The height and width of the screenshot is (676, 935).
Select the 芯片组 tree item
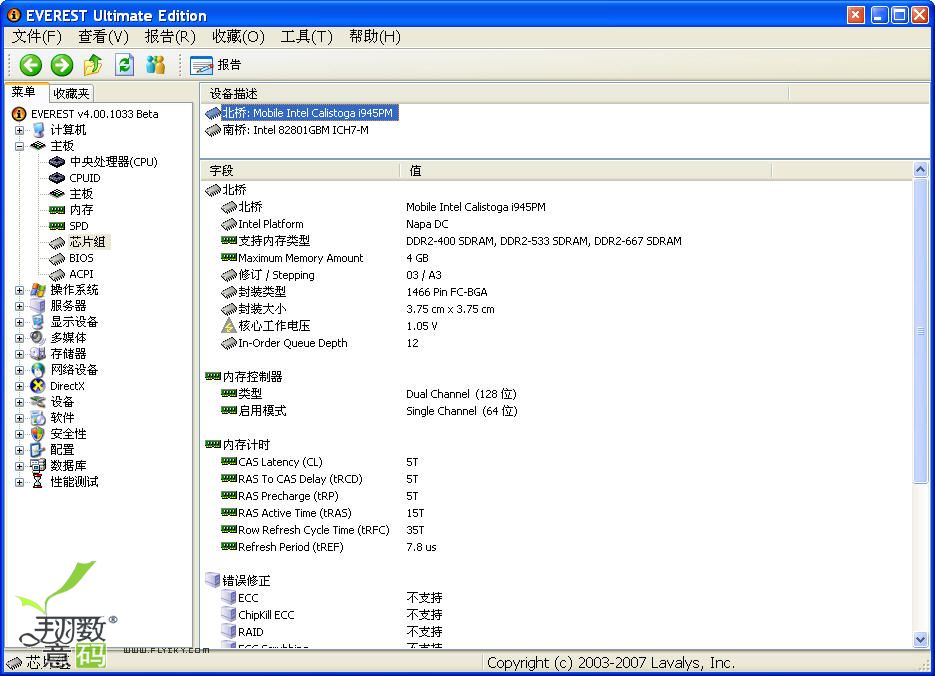87,242
